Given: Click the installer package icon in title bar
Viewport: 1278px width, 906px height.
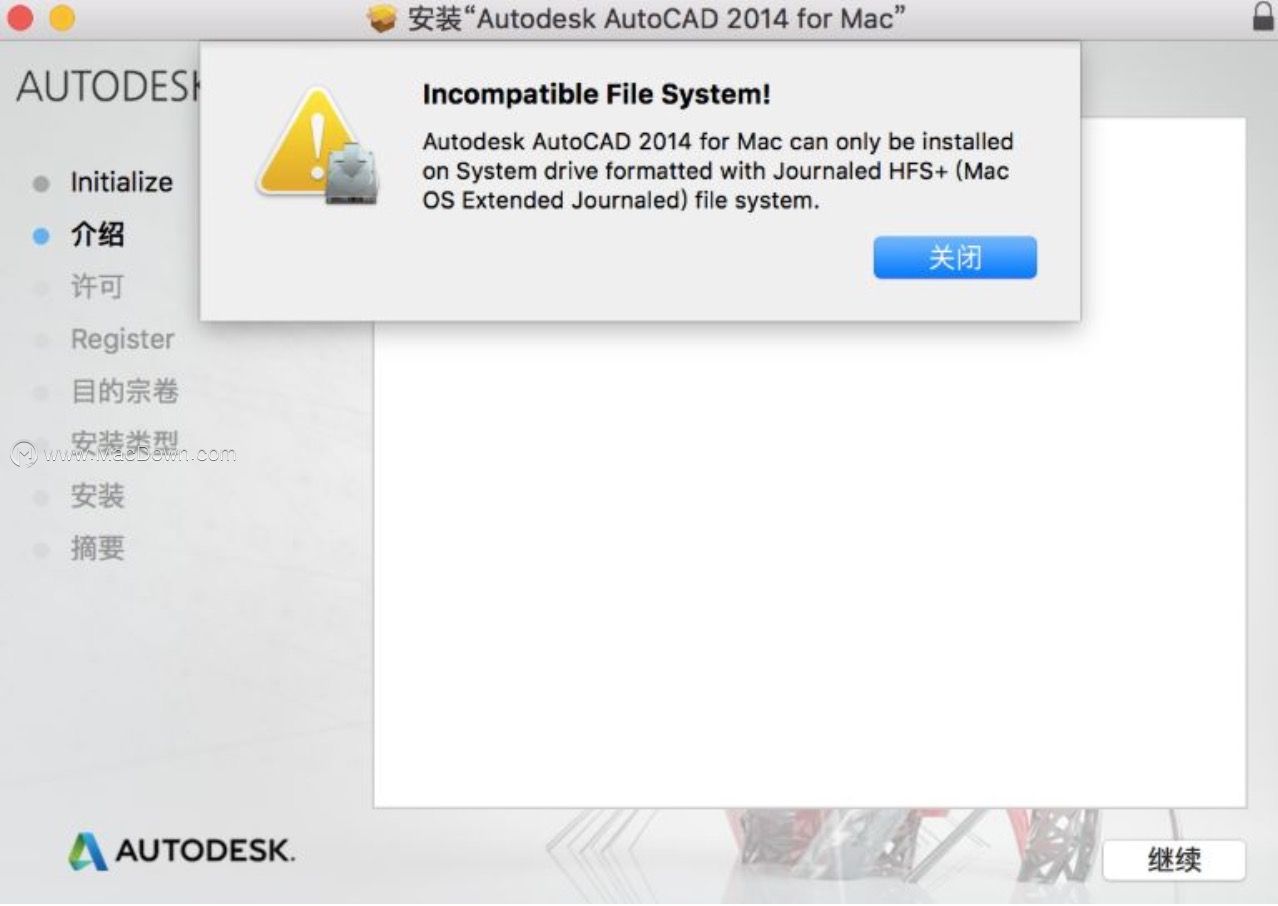Looking at the screenshot, I should tap(383, 18).
